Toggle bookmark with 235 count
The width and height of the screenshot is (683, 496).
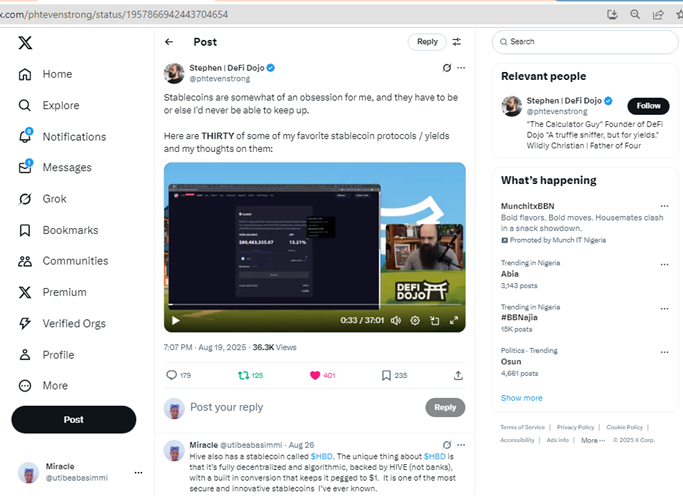[394, 375]
